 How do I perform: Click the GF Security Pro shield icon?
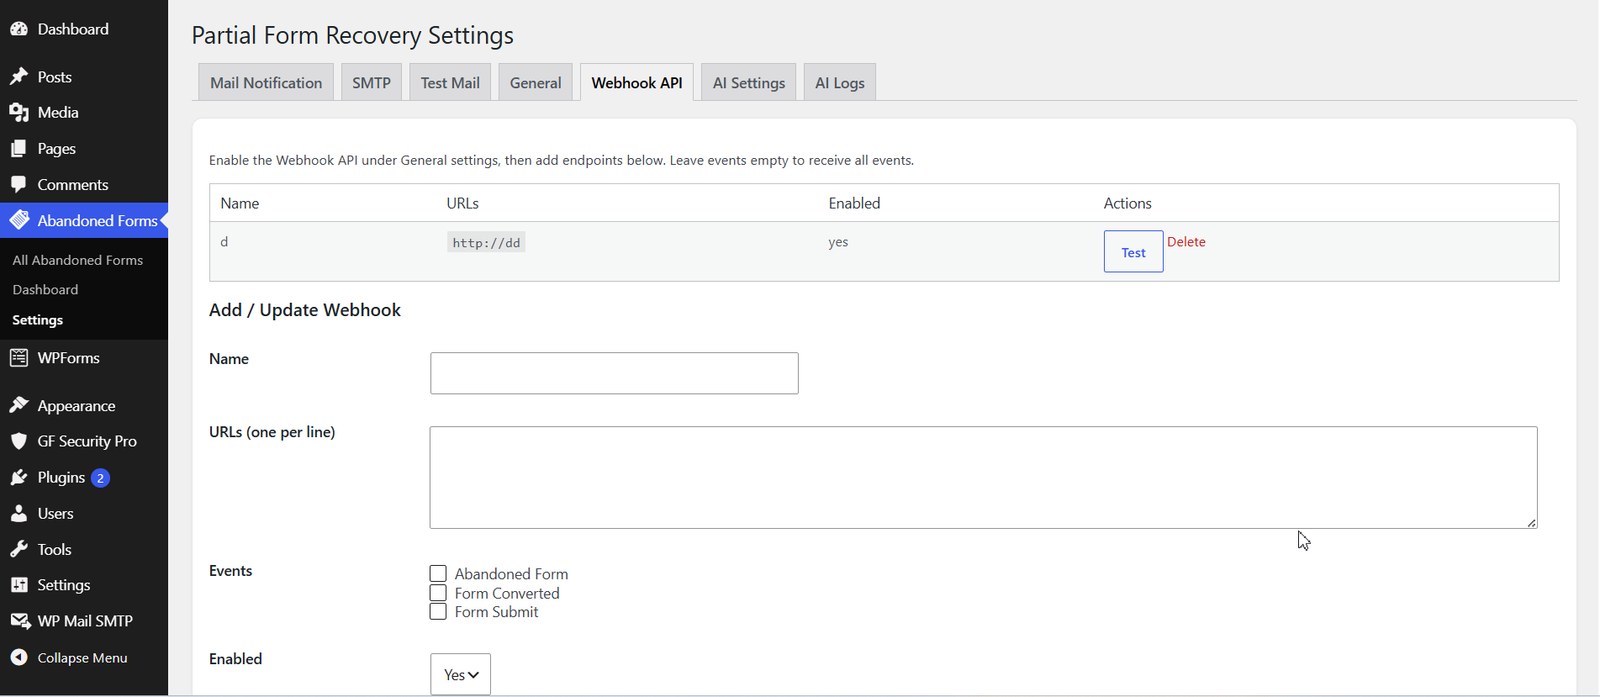pos(19,441)
